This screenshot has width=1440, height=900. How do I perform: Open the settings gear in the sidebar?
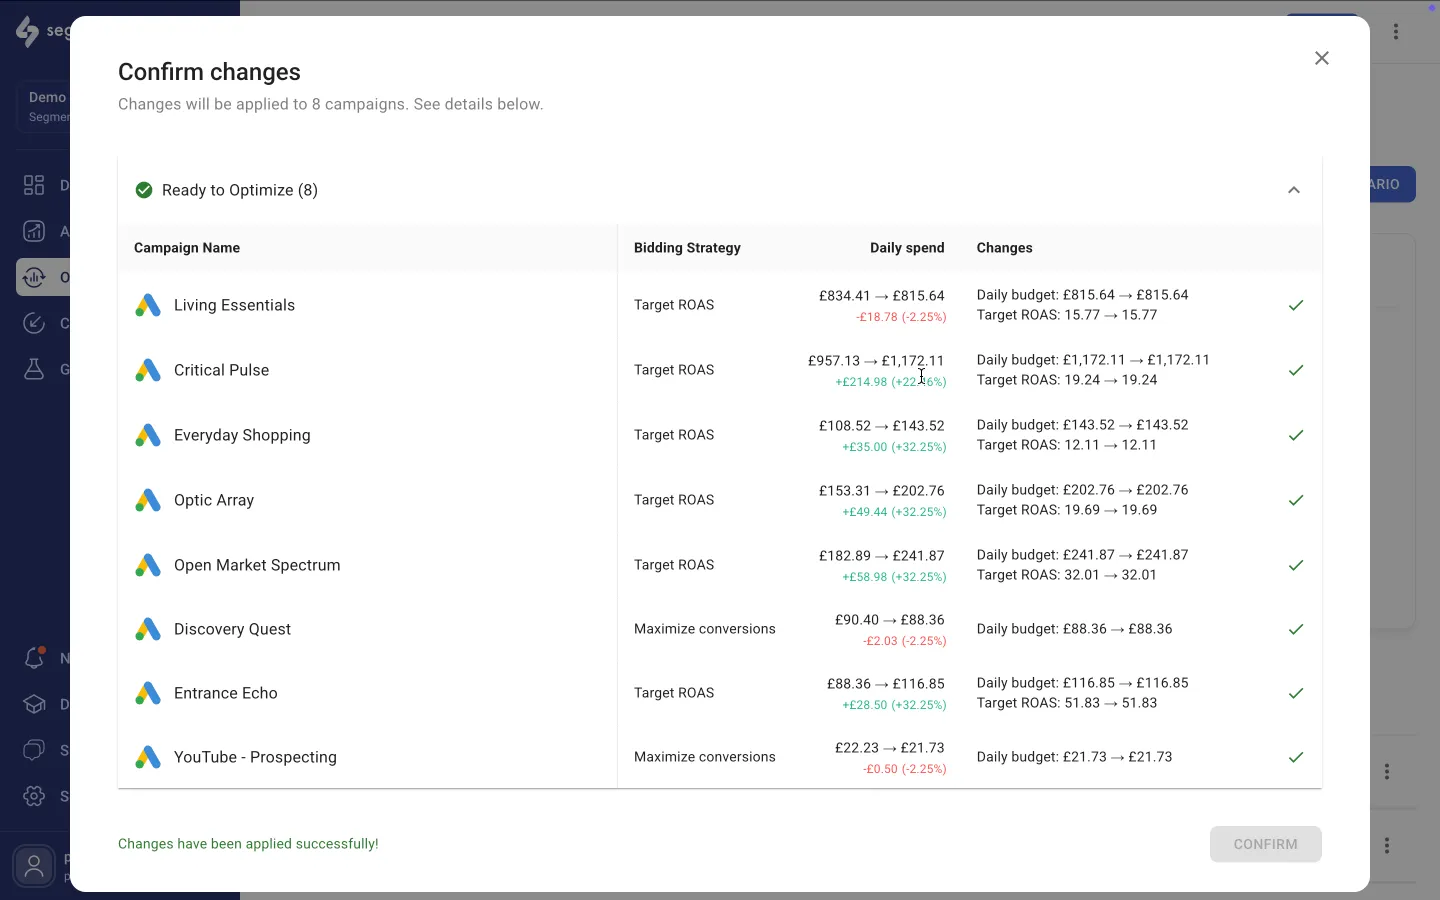[x=34, y=796]
